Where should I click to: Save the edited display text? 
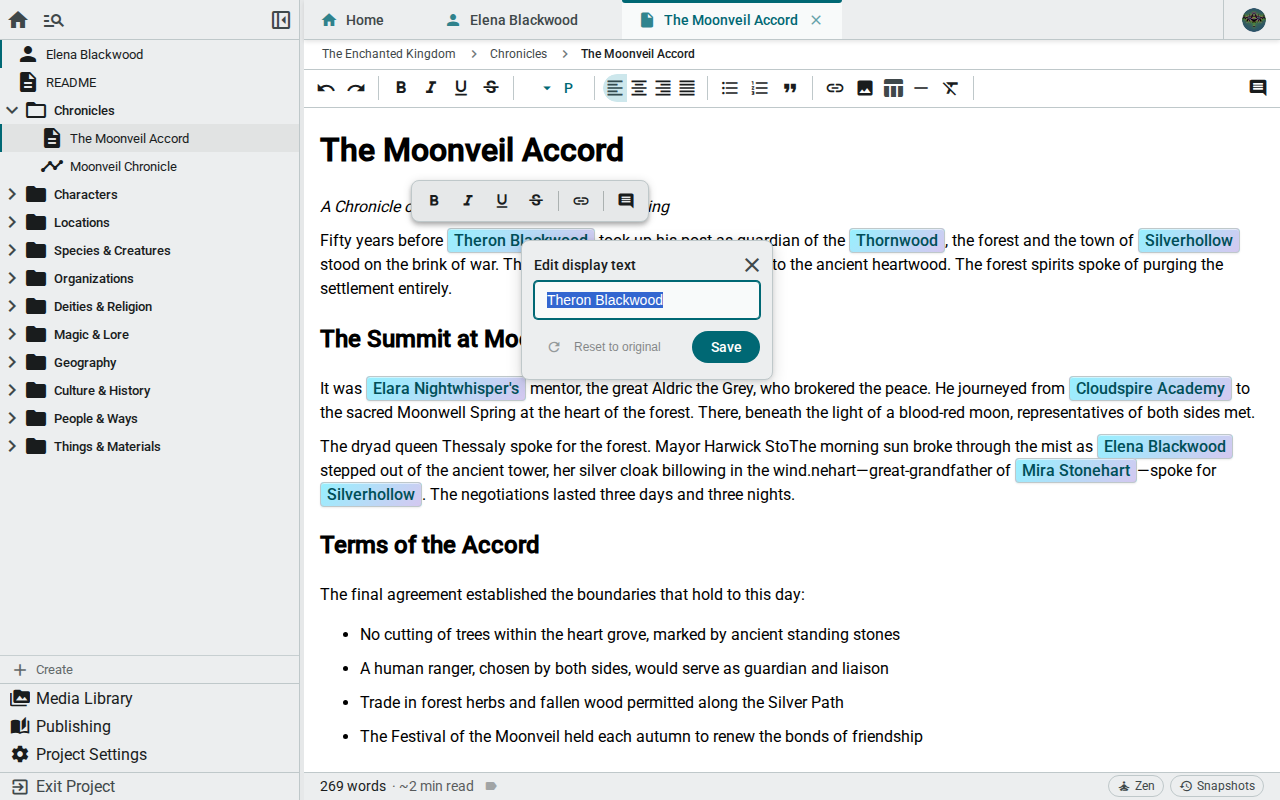click(726, 347)
